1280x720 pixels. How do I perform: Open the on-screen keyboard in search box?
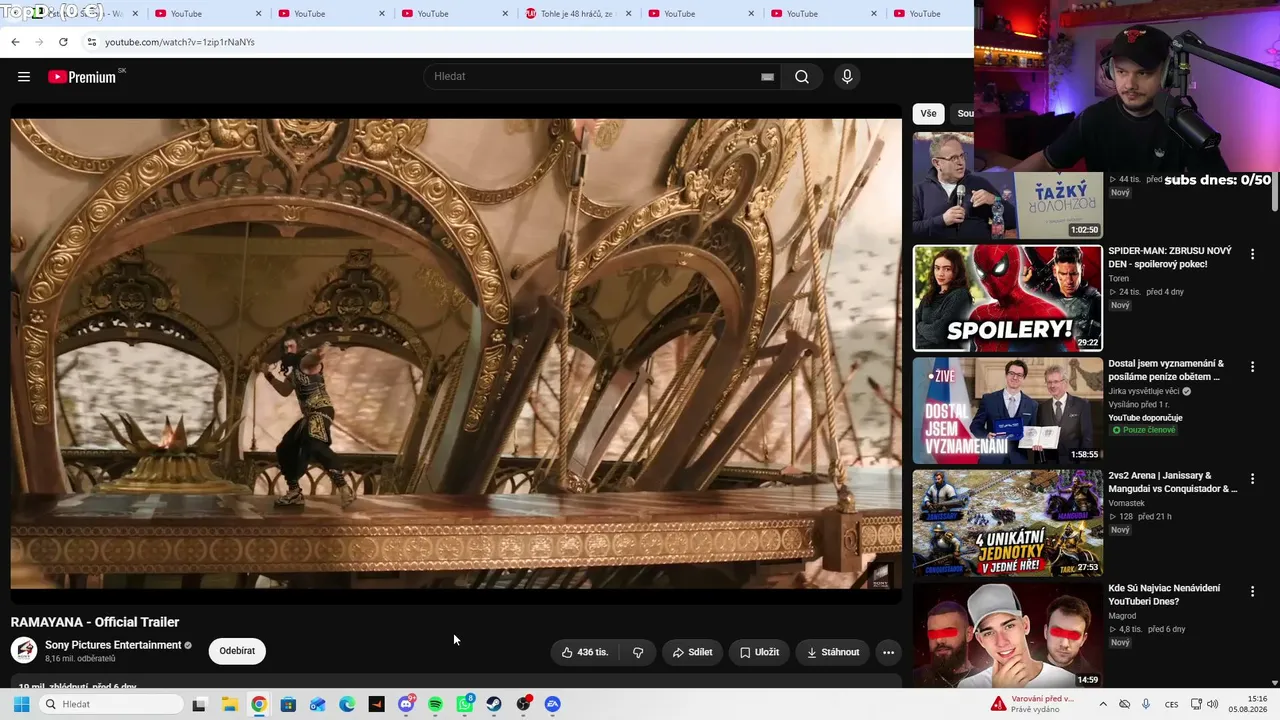[x=767, y=77]
